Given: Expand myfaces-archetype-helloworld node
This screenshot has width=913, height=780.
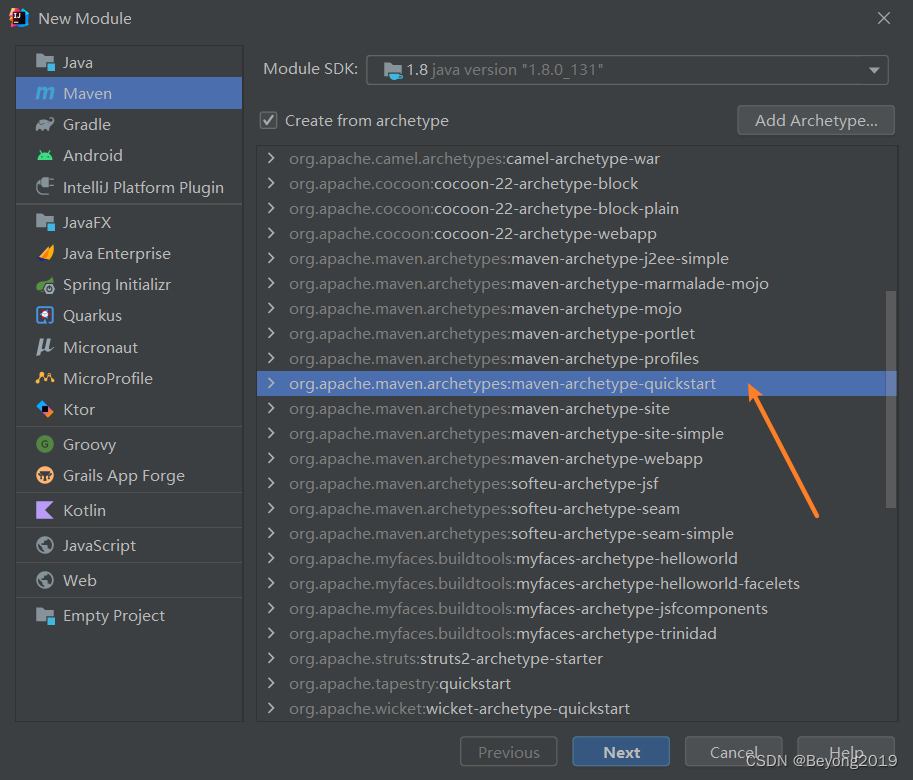Looking at the screenshot, I should point(271,558).
